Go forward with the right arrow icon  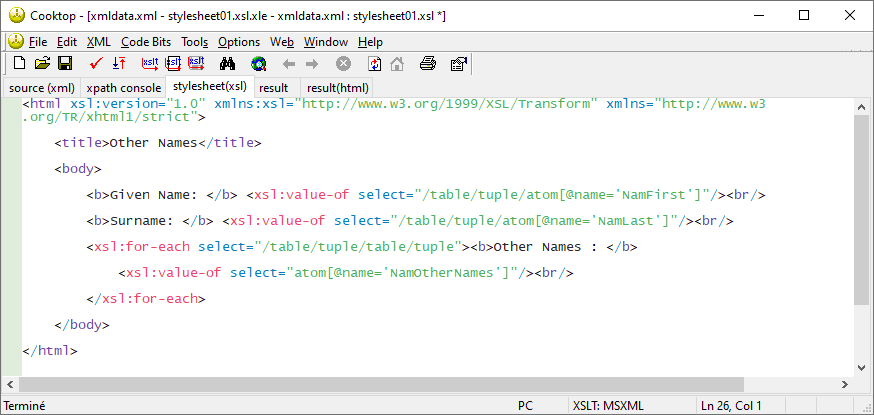tap(312, 64)
